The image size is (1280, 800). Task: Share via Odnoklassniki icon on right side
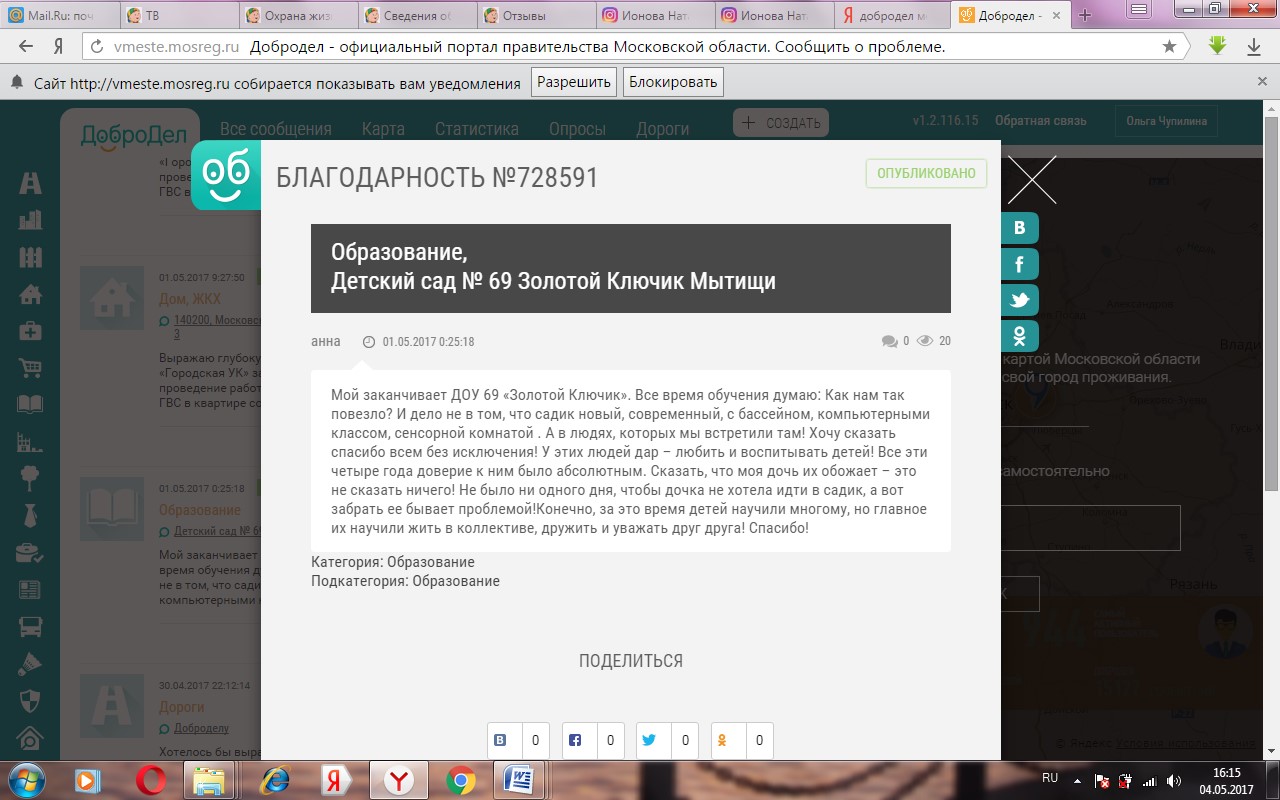1020,336
